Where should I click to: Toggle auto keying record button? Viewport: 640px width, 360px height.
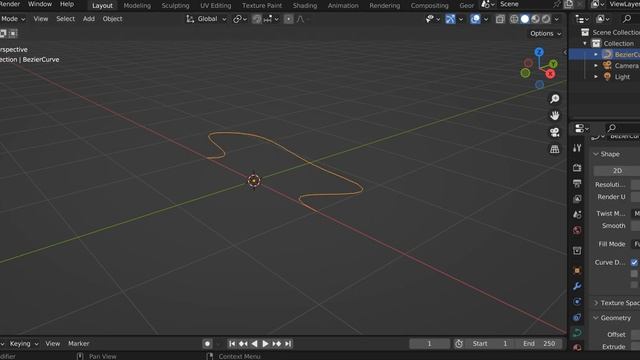(207, 344)
